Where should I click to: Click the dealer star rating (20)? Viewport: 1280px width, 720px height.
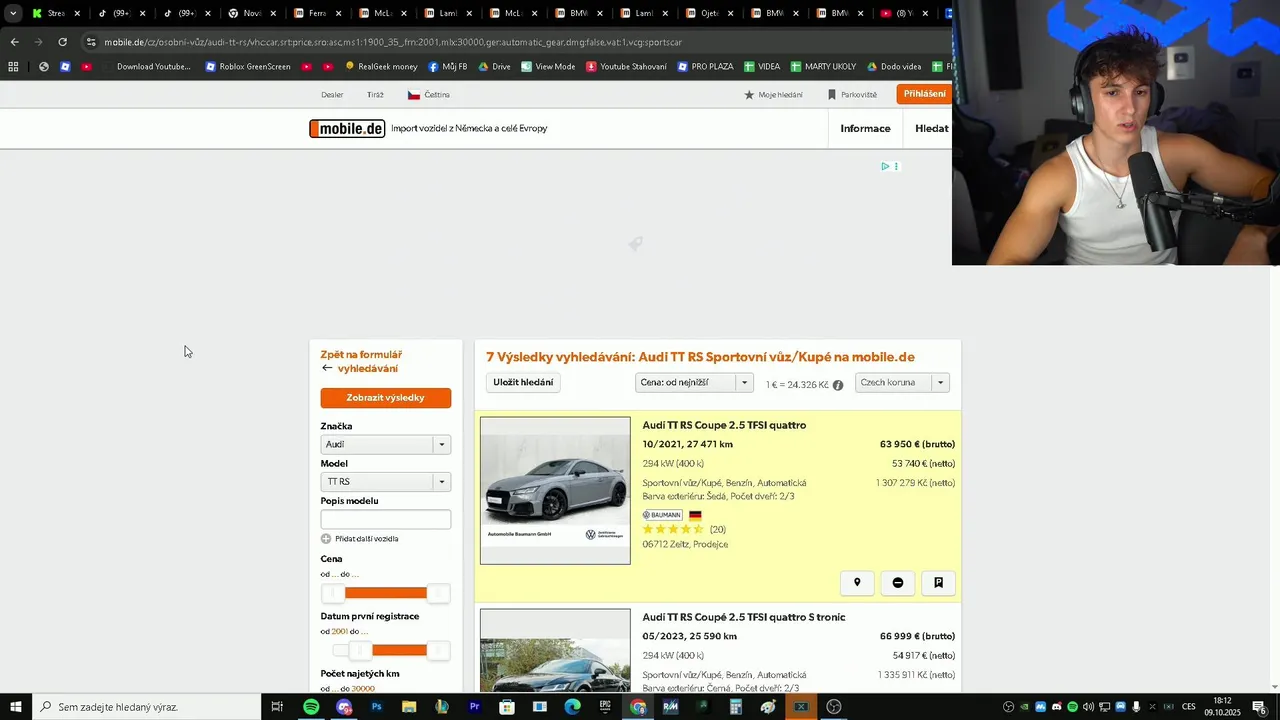(x=684, y=530)
